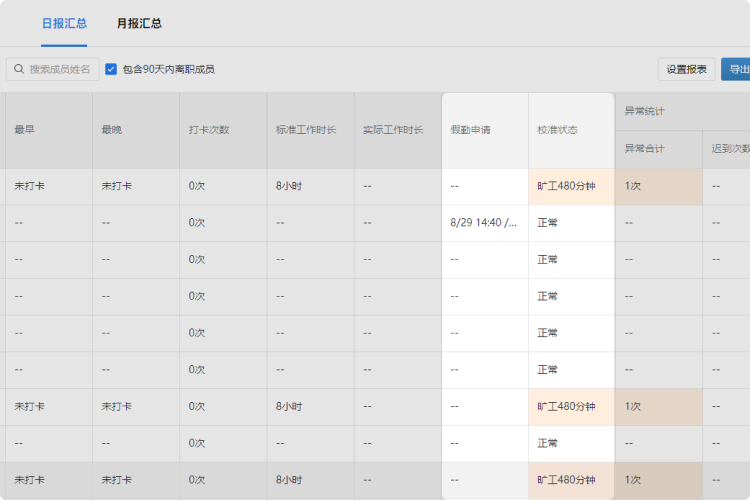
Task: Uncheck 包含90天内离职成员 checkbox
Action: click(111, 69)
